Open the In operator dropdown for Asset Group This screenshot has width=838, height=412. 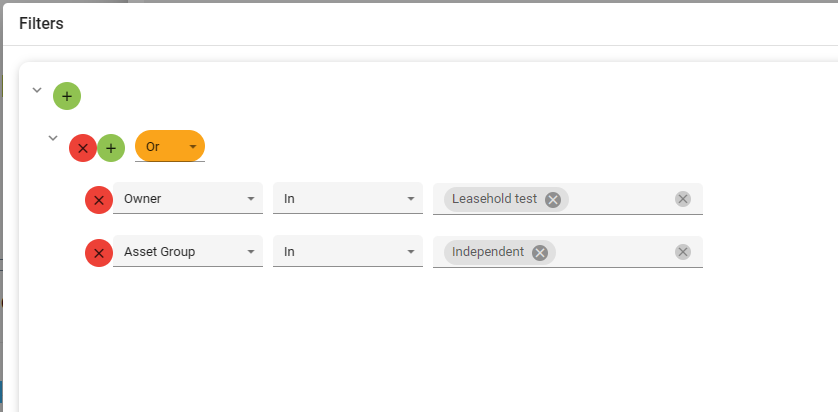click(x=348, y=252)
